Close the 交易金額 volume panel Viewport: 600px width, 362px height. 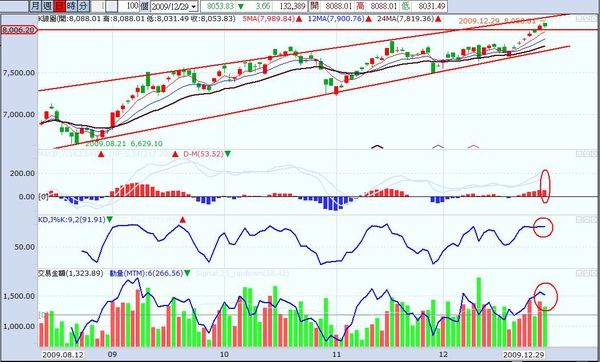(x=593, y=273)
